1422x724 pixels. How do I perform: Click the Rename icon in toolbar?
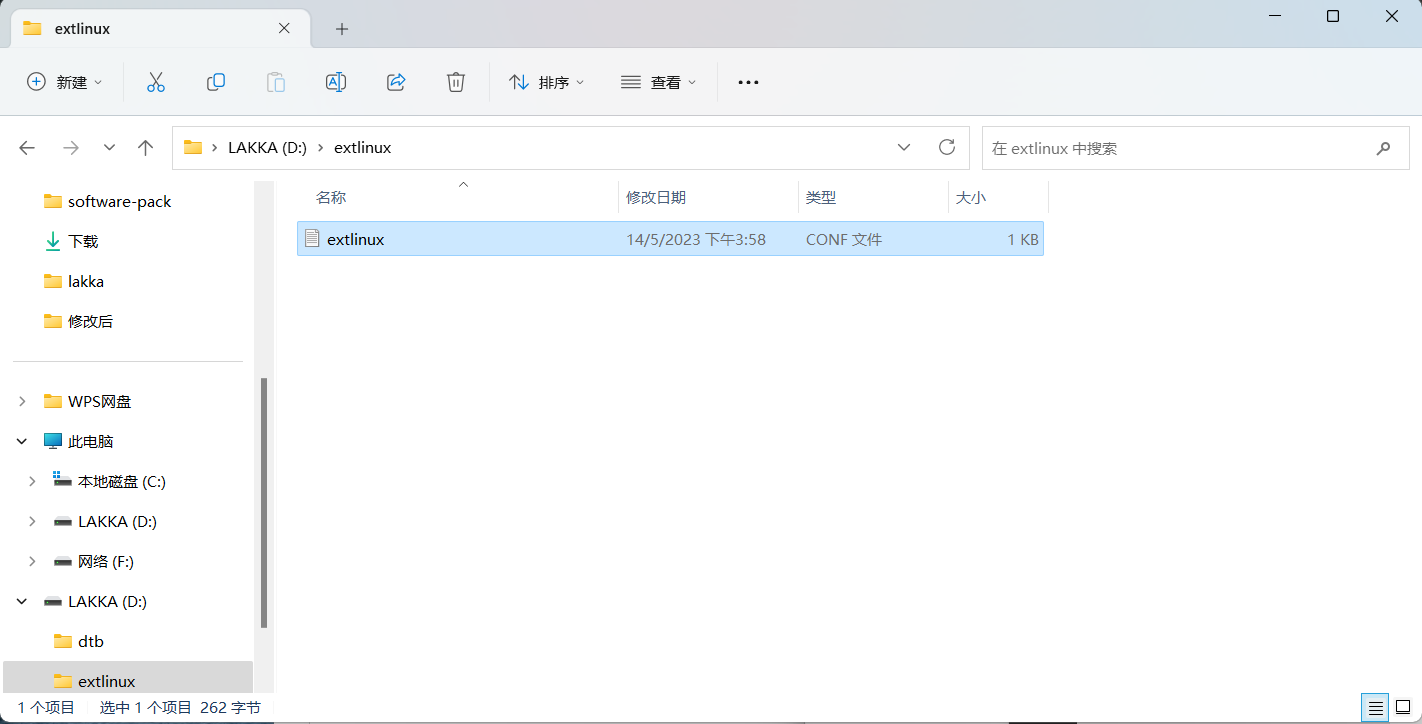click(336, 82)
